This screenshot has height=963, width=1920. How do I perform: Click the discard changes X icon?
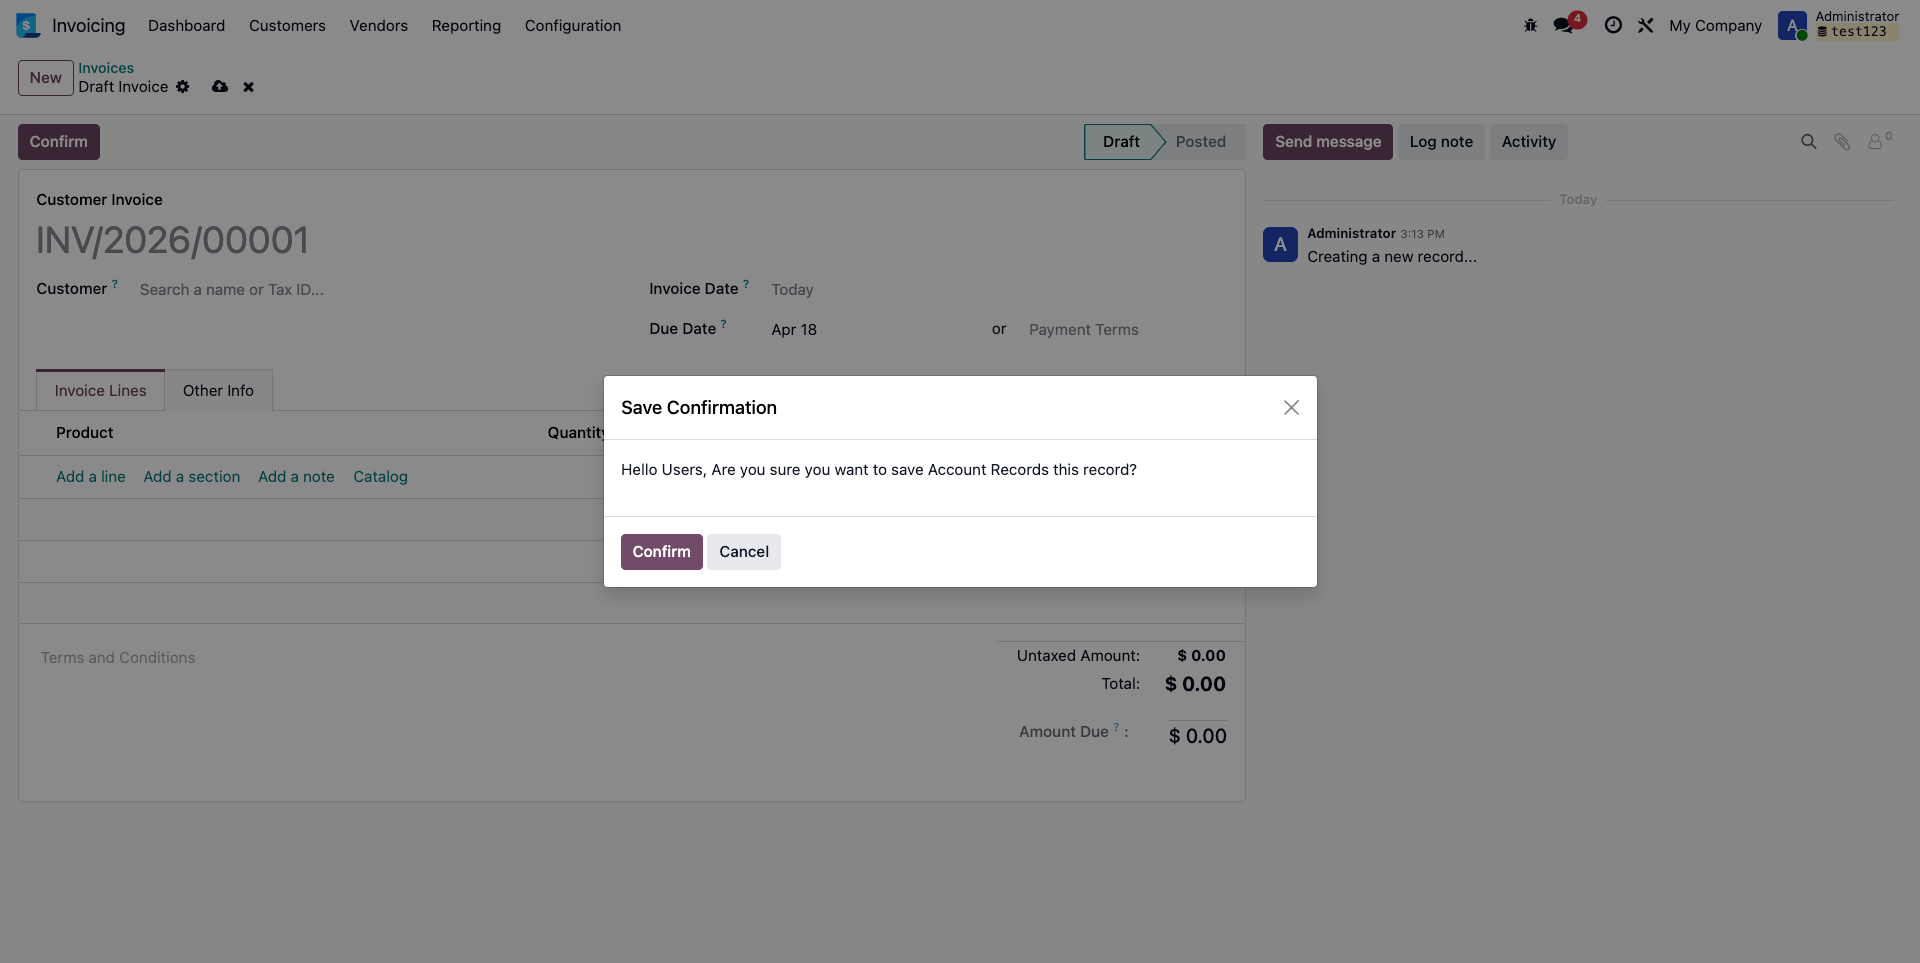[x=249, y=87]
